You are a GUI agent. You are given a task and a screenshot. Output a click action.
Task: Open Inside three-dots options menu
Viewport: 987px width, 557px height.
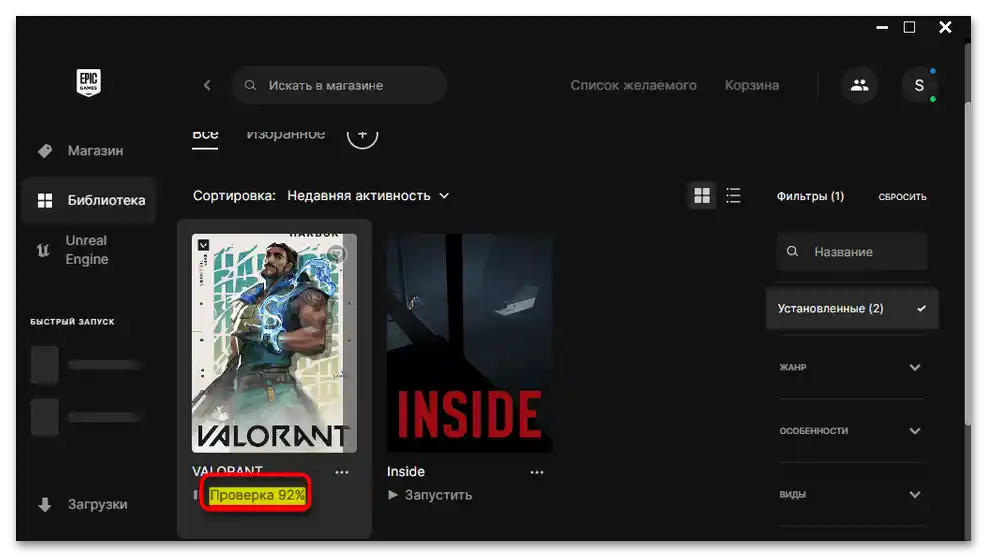537,472
